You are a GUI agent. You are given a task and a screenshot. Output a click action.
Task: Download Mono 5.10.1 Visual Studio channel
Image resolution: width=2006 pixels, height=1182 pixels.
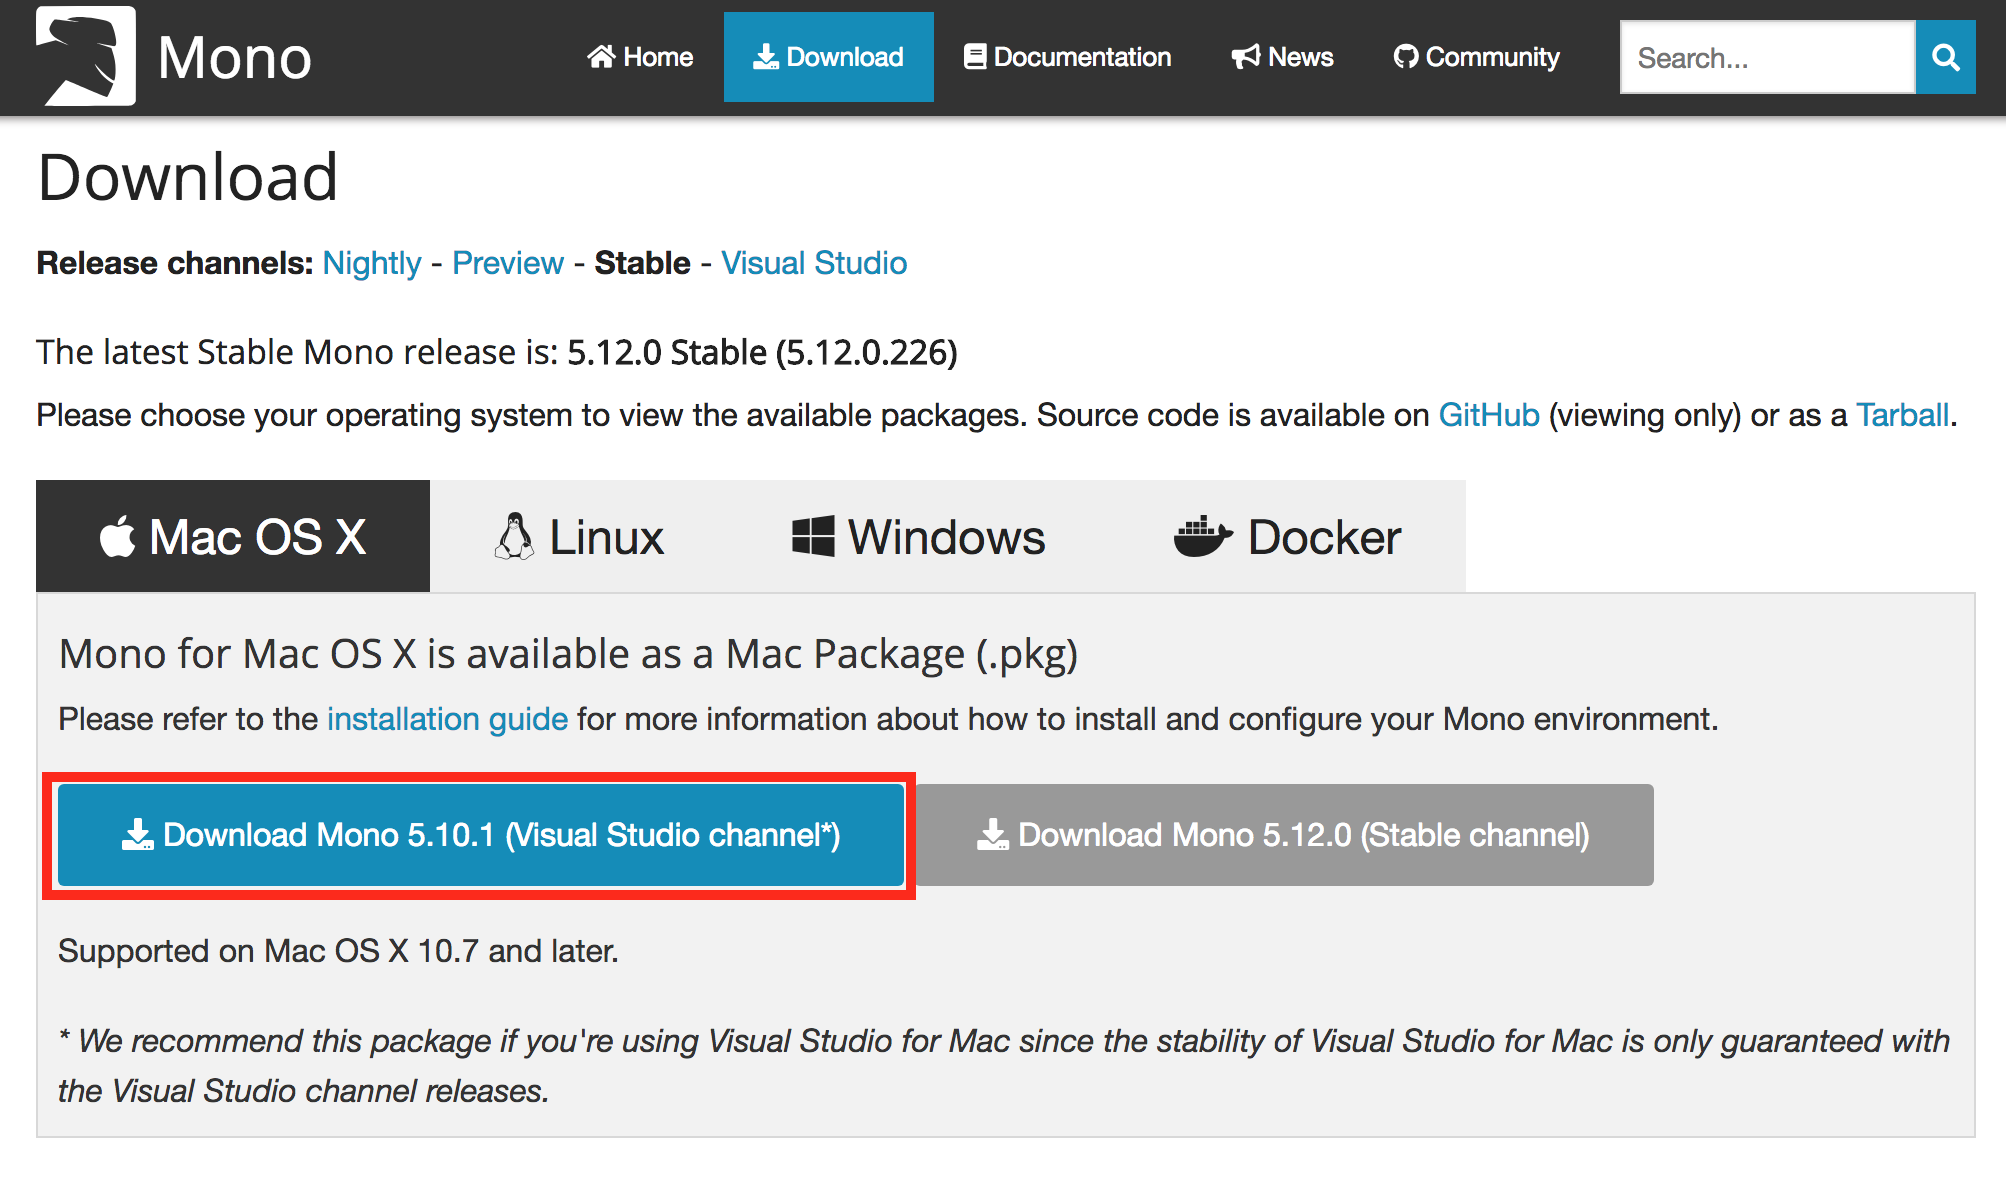click(x=481, y=835)
